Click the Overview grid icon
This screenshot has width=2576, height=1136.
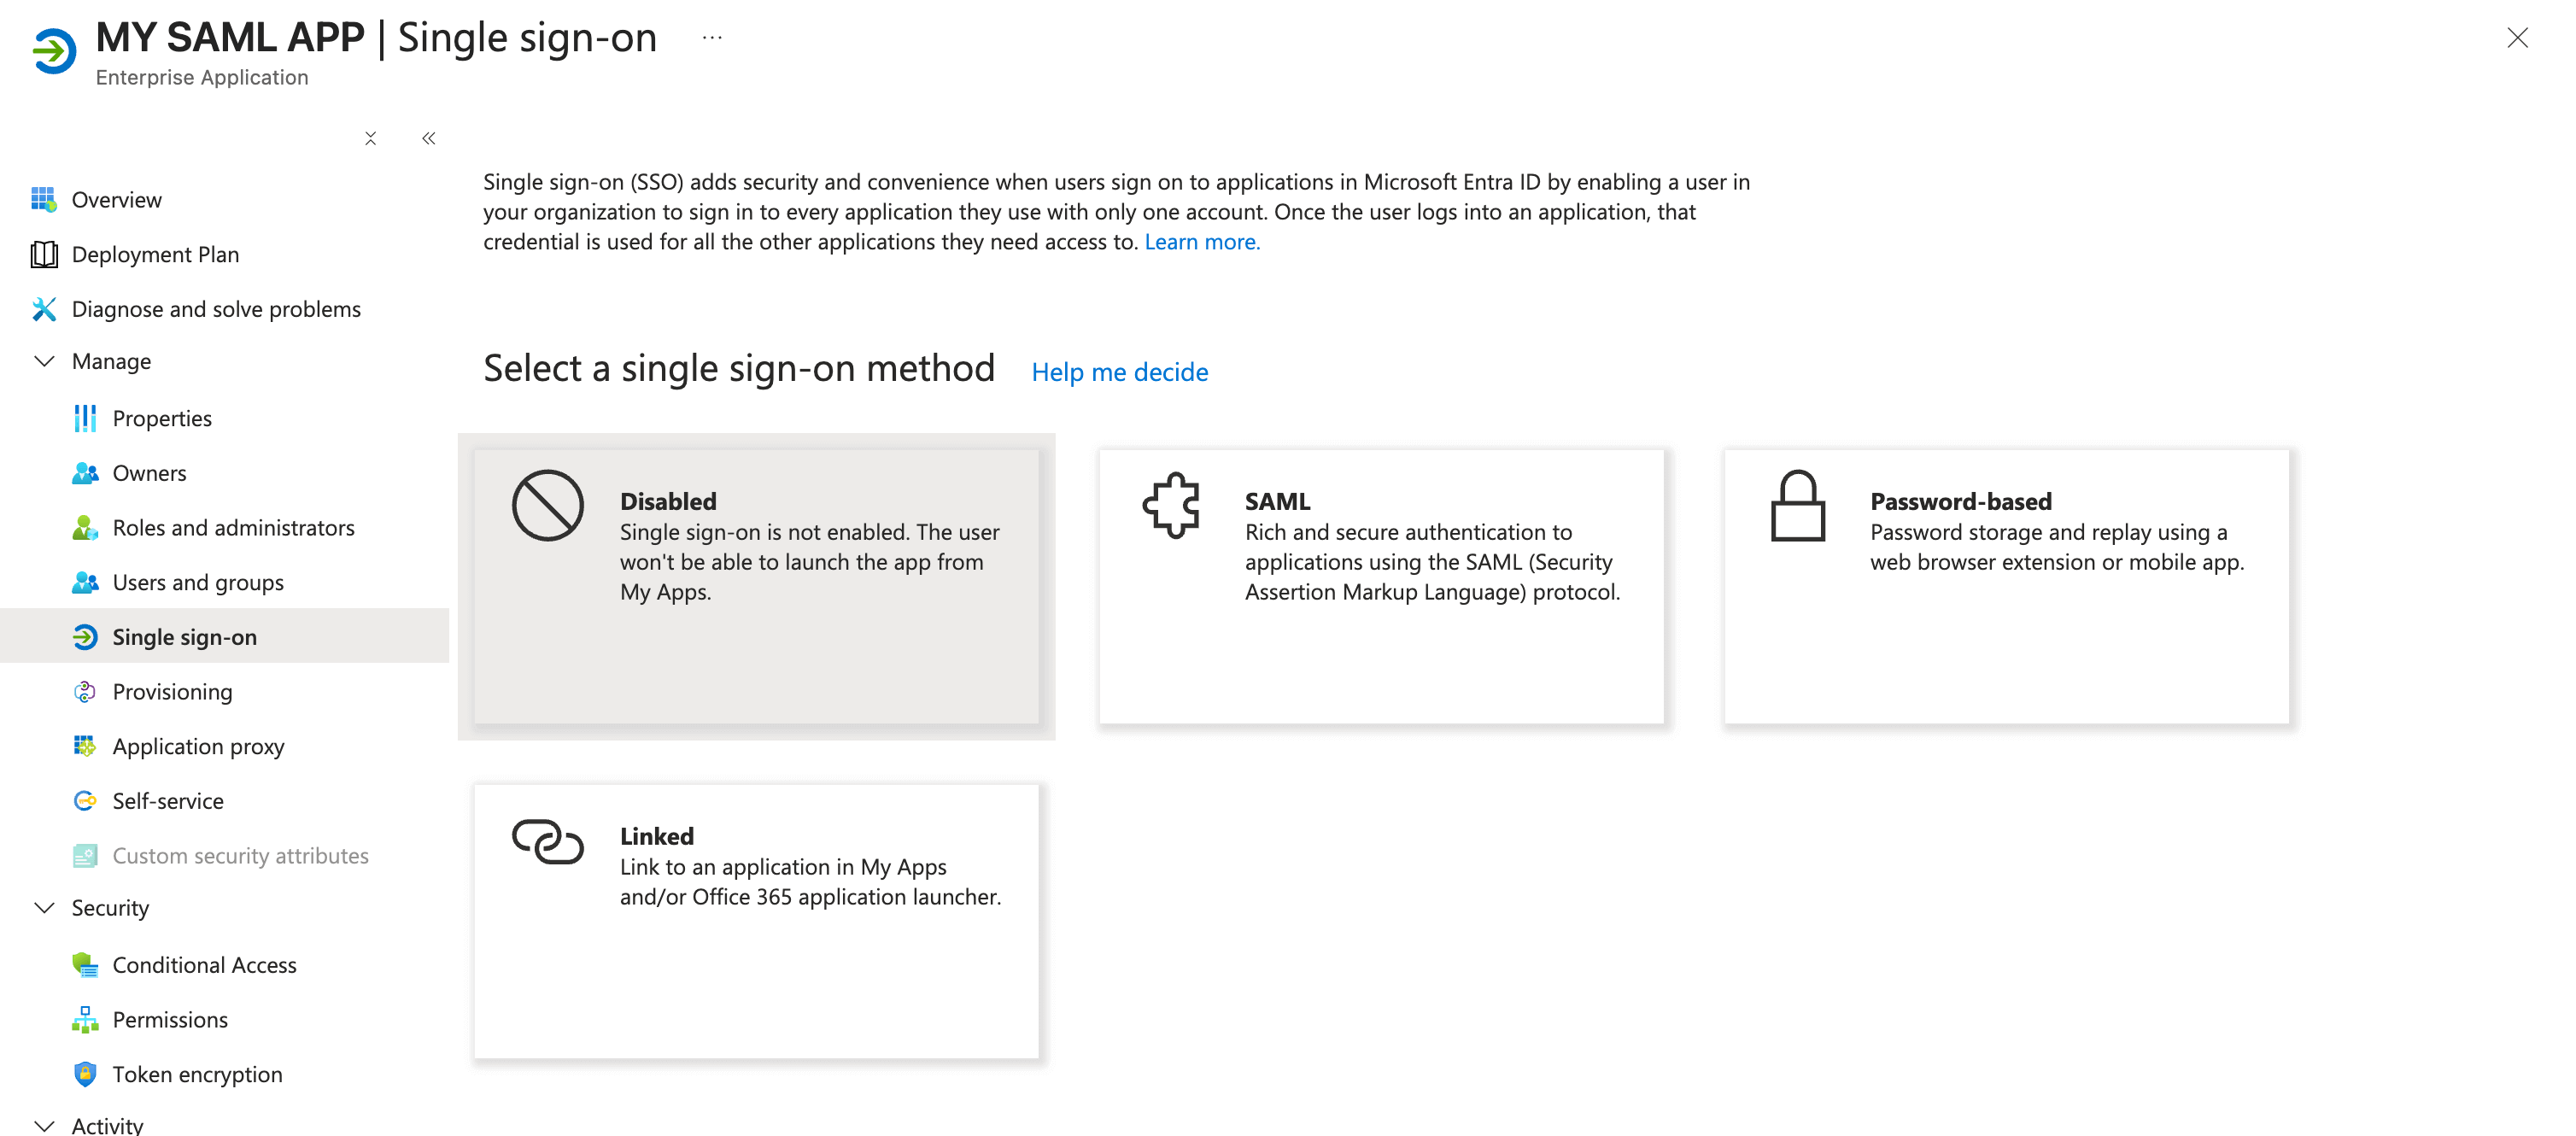[x=43, y=200]
